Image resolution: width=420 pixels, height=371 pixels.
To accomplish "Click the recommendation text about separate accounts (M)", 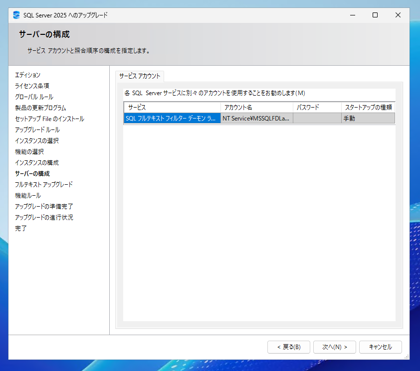I will (215, 93).
